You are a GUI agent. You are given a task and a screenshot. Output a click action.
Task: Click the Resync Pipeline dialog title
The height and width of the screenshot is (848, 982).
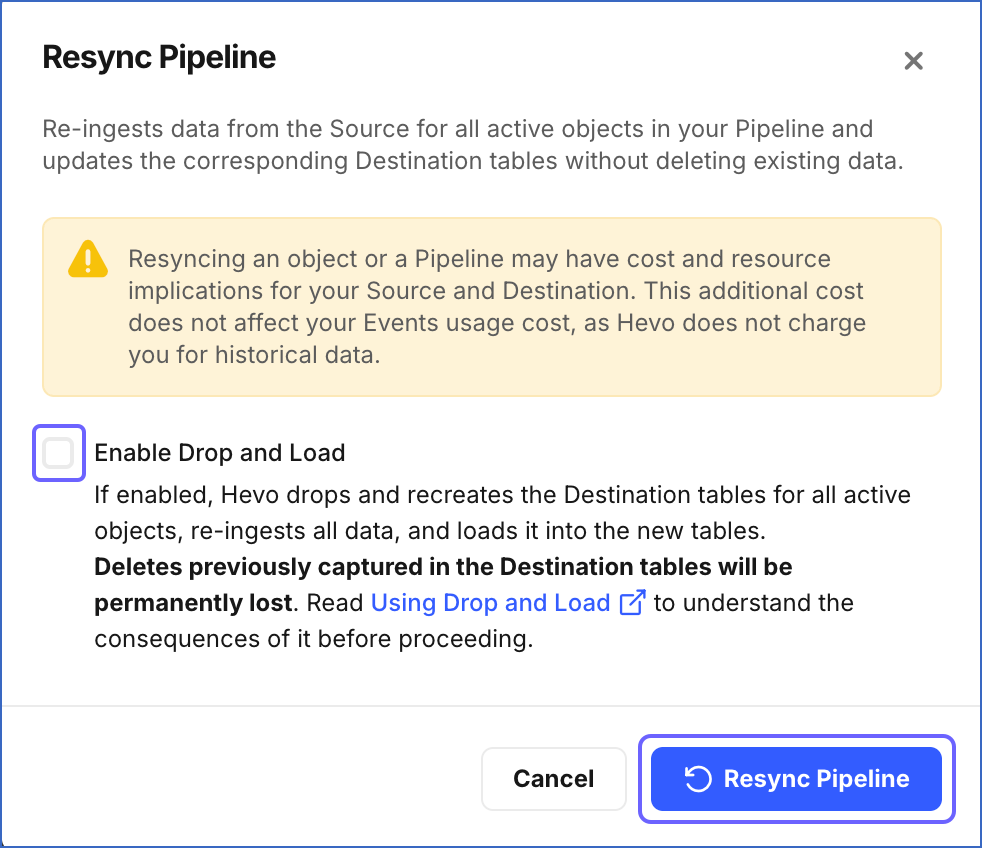158,57
